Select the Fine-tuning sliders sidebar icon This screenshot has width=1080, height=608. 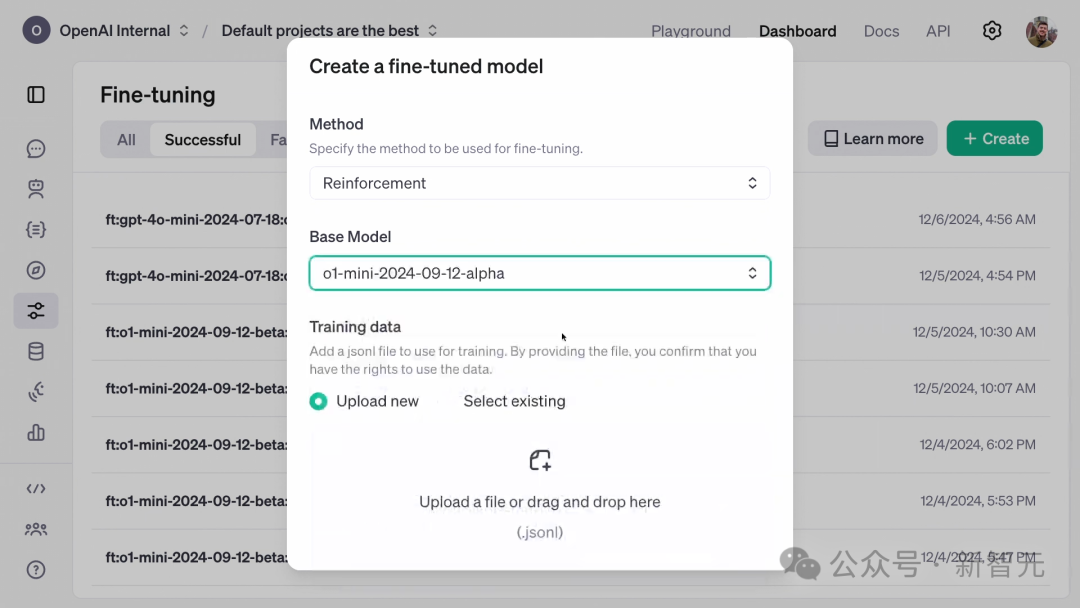(36, 311)
